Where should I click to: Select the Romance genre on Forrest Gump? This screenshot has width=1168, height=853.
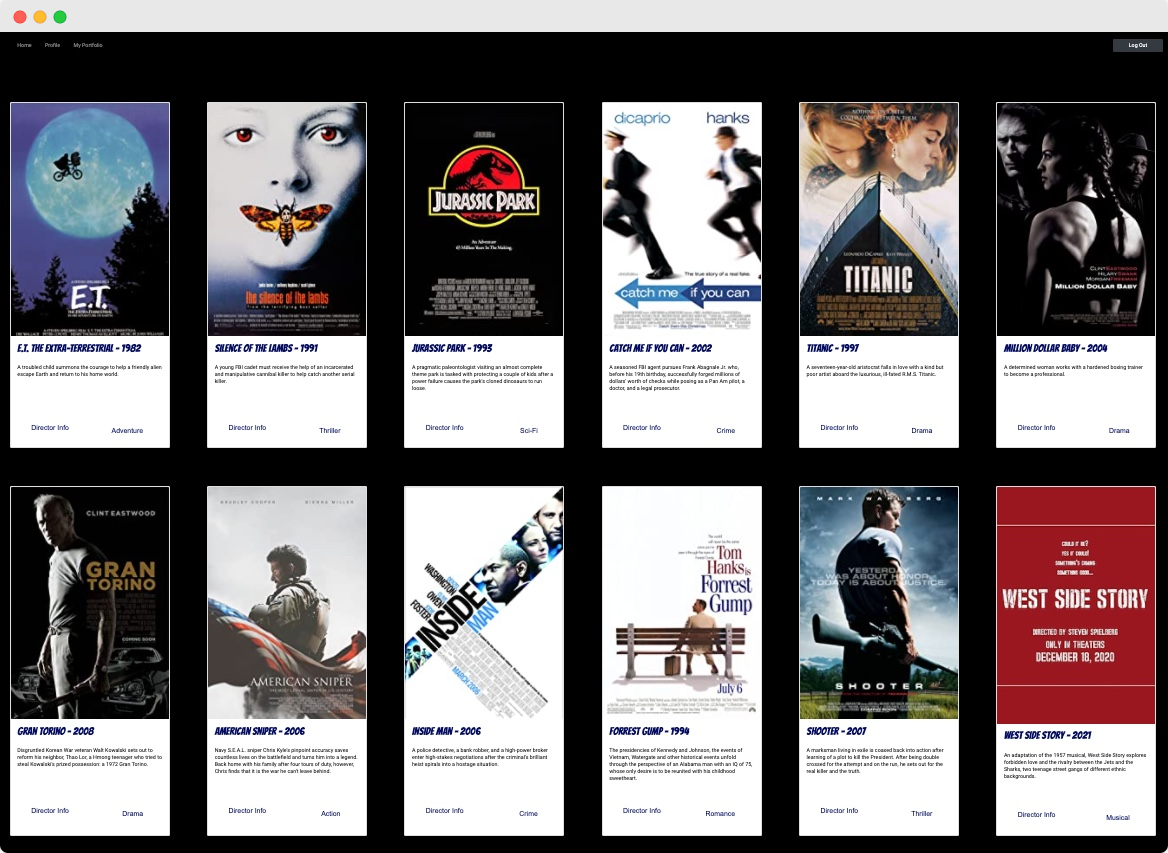[720, 814]
